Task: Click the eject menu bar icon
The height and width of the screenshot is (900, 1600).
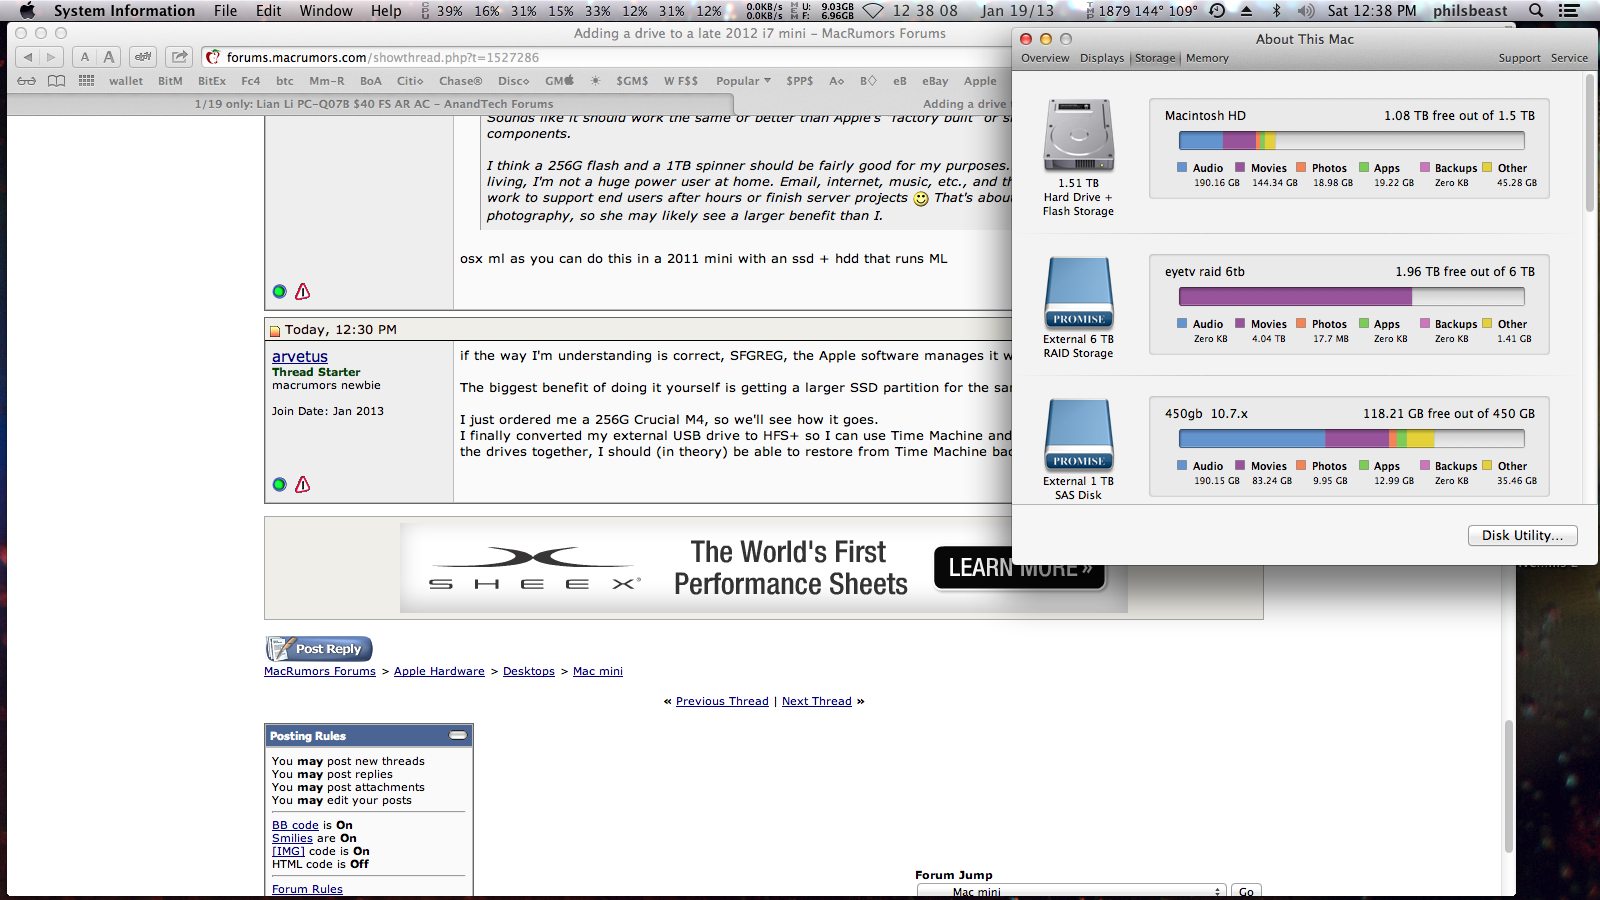Action: (x=1247, y=11)
